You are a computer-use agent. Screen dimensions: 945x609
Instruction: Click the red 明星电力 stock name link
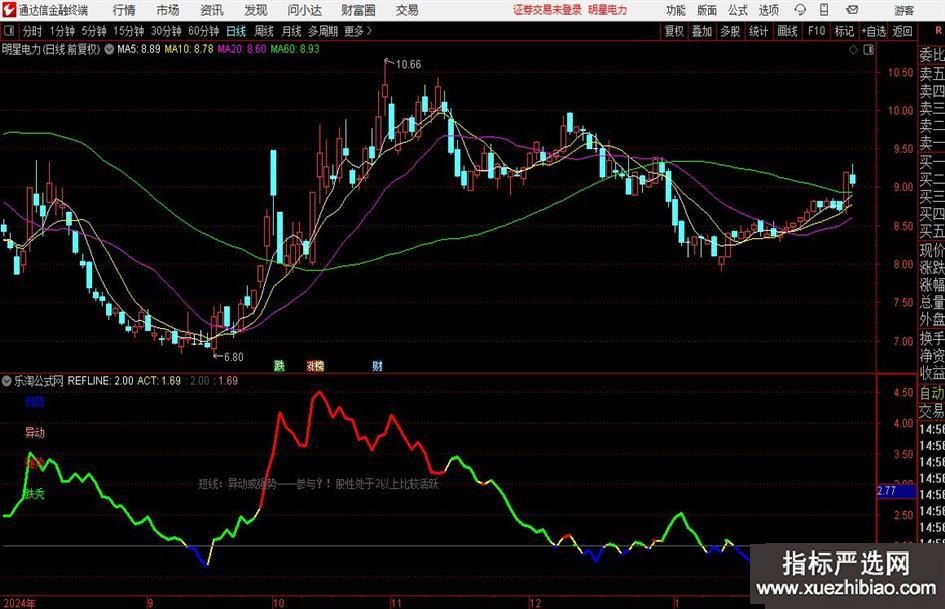608,10
